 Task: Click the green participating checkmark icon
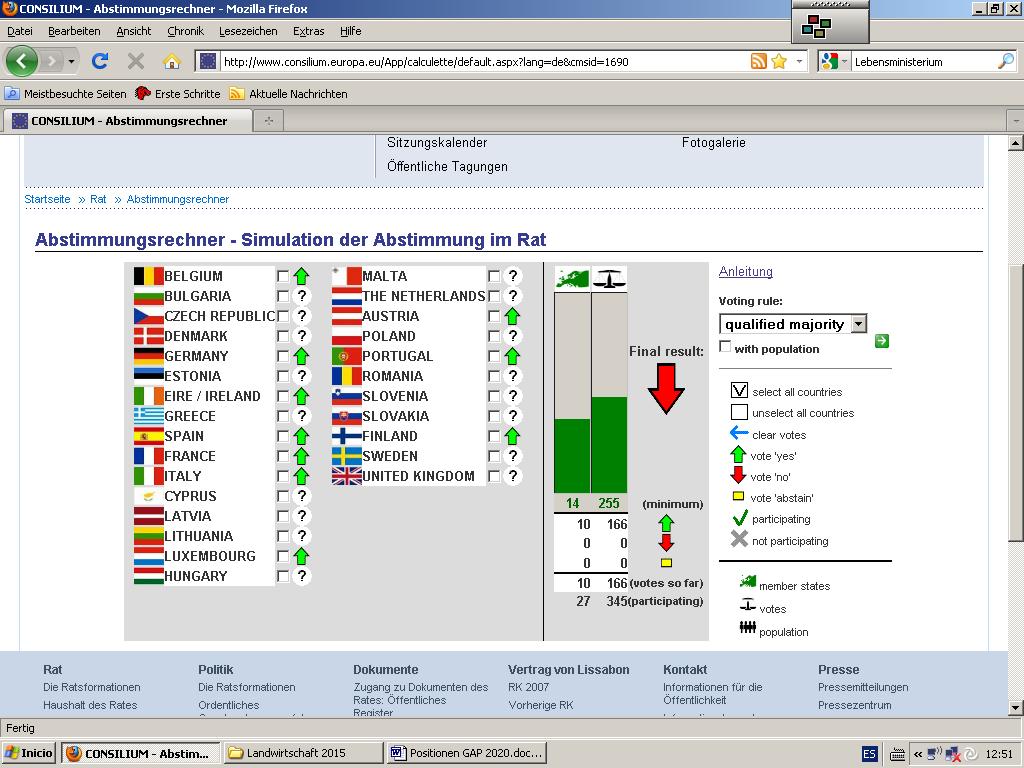click(x=739, y=518)
